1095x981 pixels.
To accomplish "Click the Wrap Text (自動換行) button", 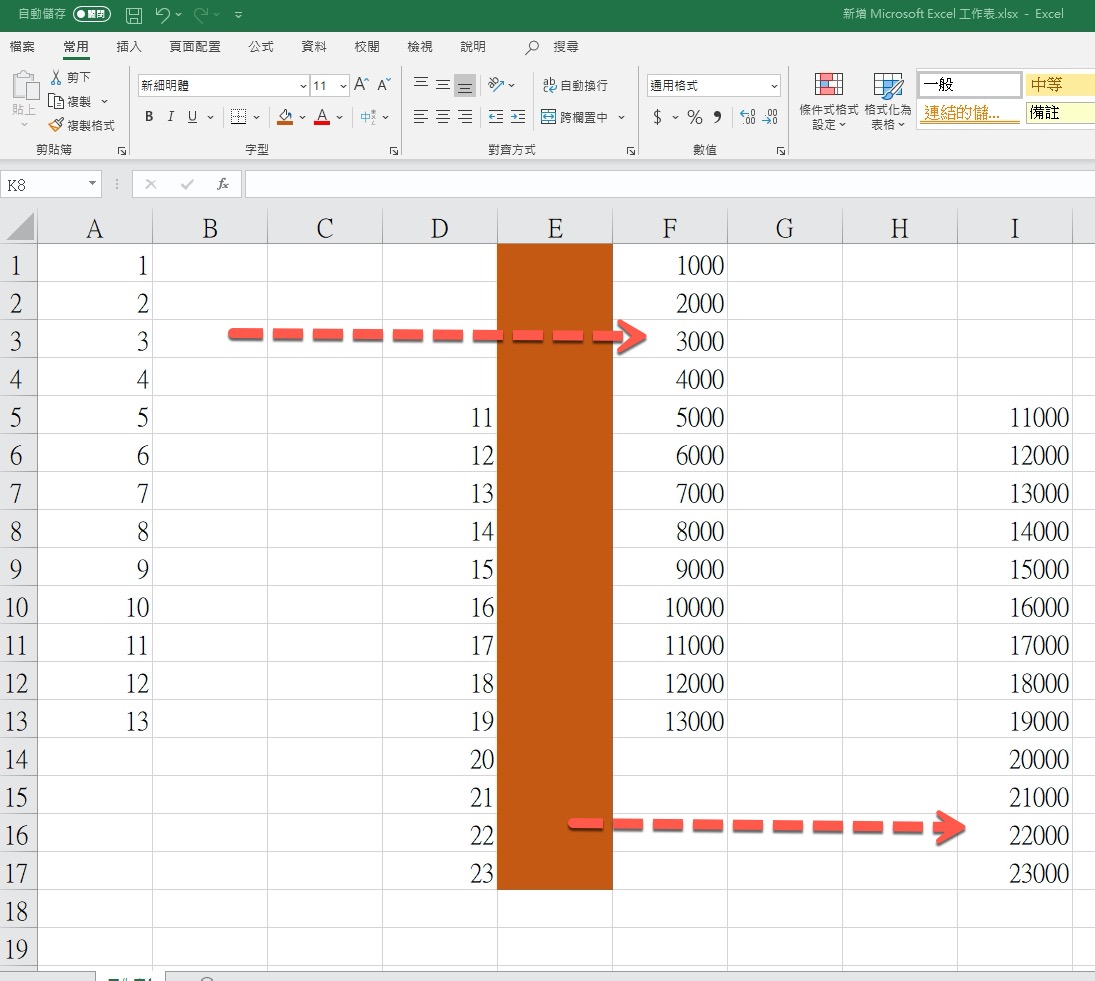I will coord(575,86).
